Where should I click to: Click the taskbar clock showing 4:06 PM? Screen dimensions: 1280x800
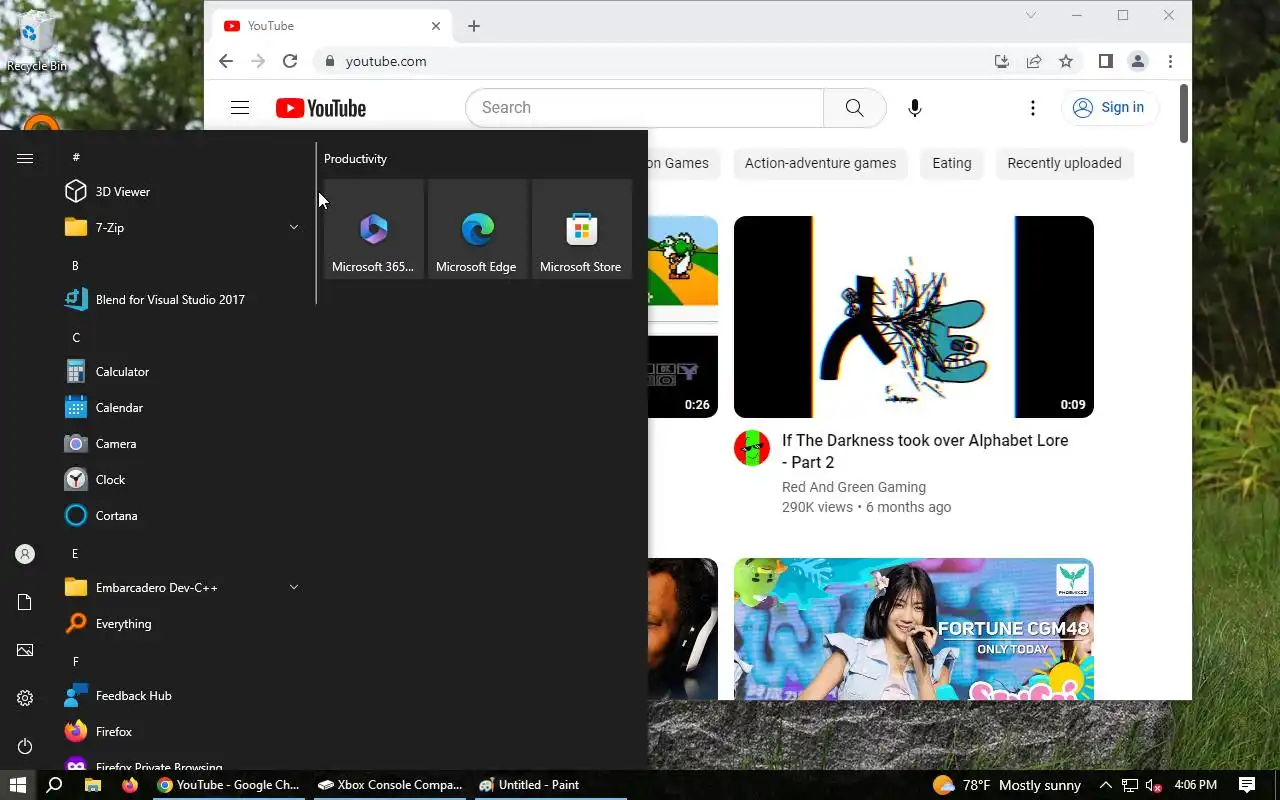point(1196,785)
